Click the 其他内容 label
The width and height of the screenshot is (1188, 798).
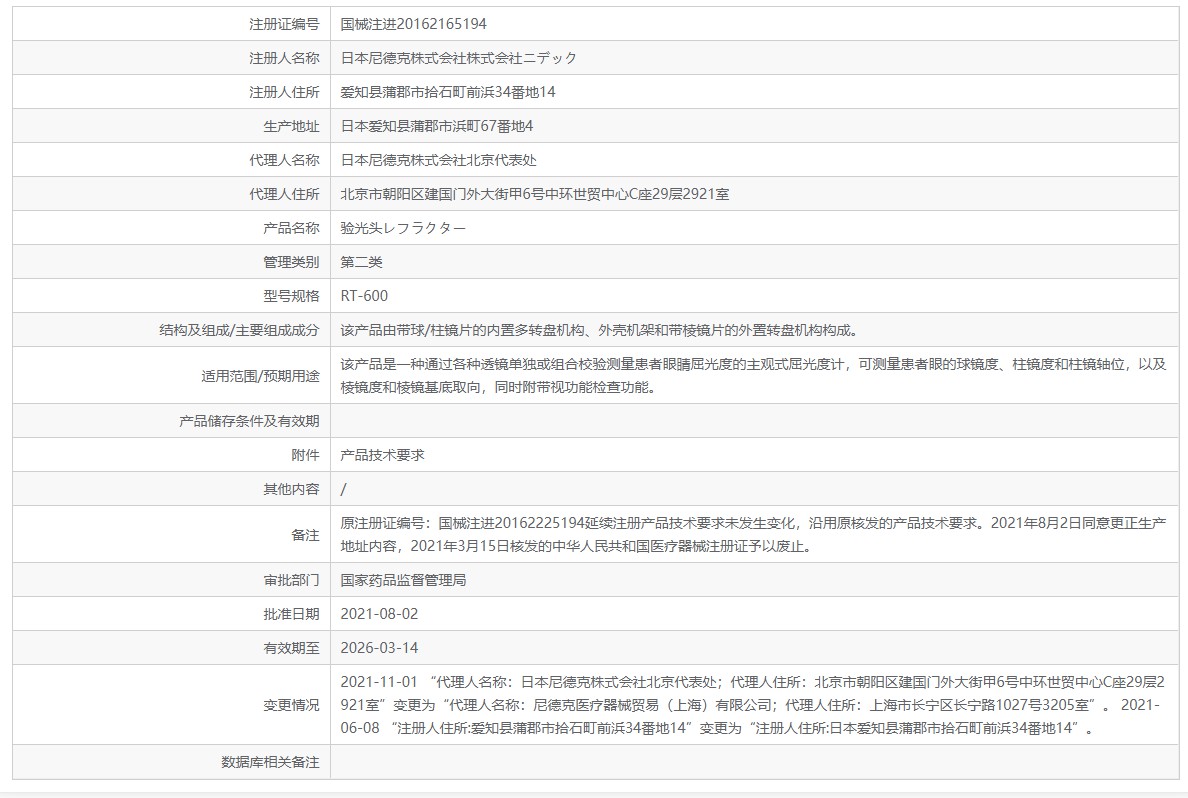[x=291, y=490]
